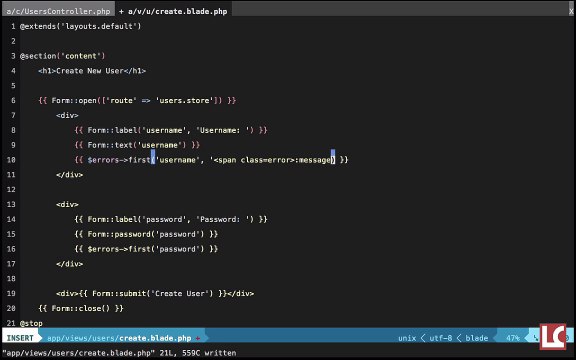Click the $errors->first('password') line
The height and width of the screenshot is (360, 576).
tap(146, 249)
